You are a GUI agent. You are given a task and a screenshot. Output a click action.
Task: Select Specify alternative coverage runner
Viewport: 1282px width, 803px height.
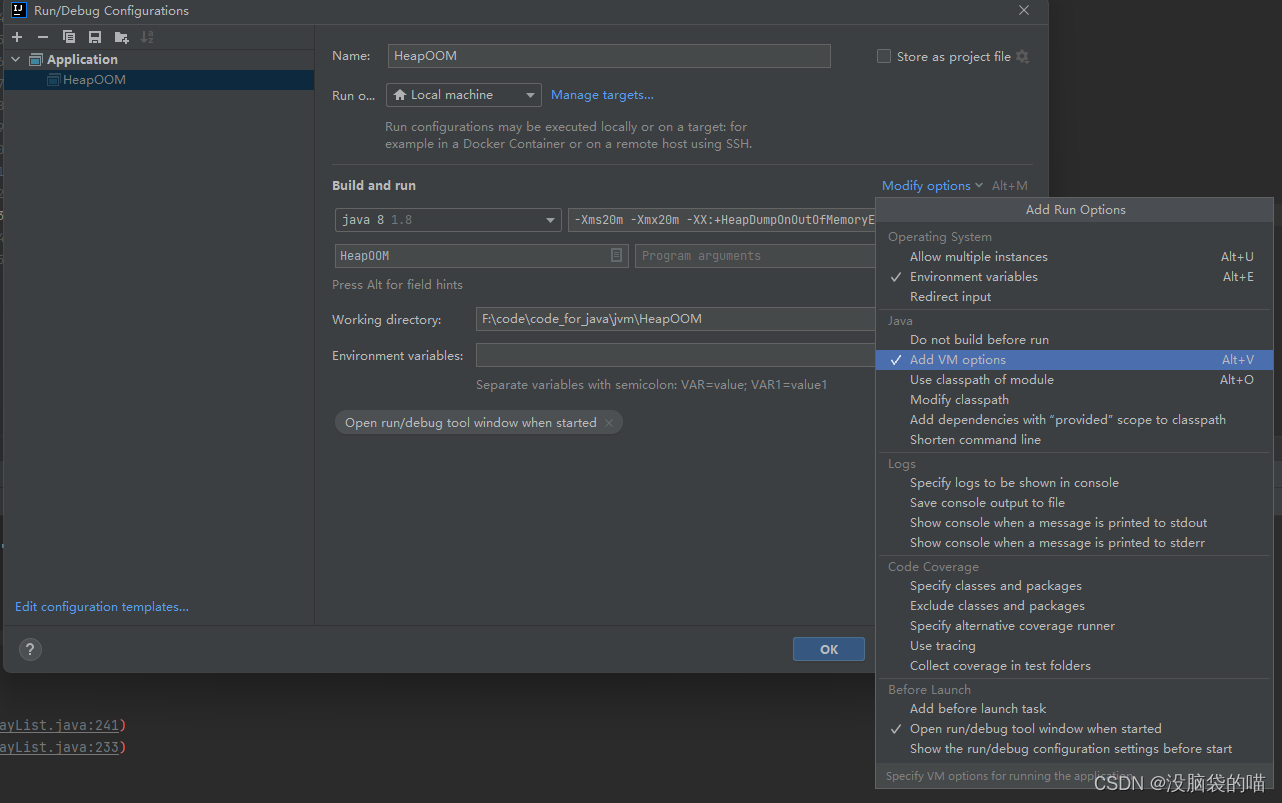click(x=1075, y=626)
